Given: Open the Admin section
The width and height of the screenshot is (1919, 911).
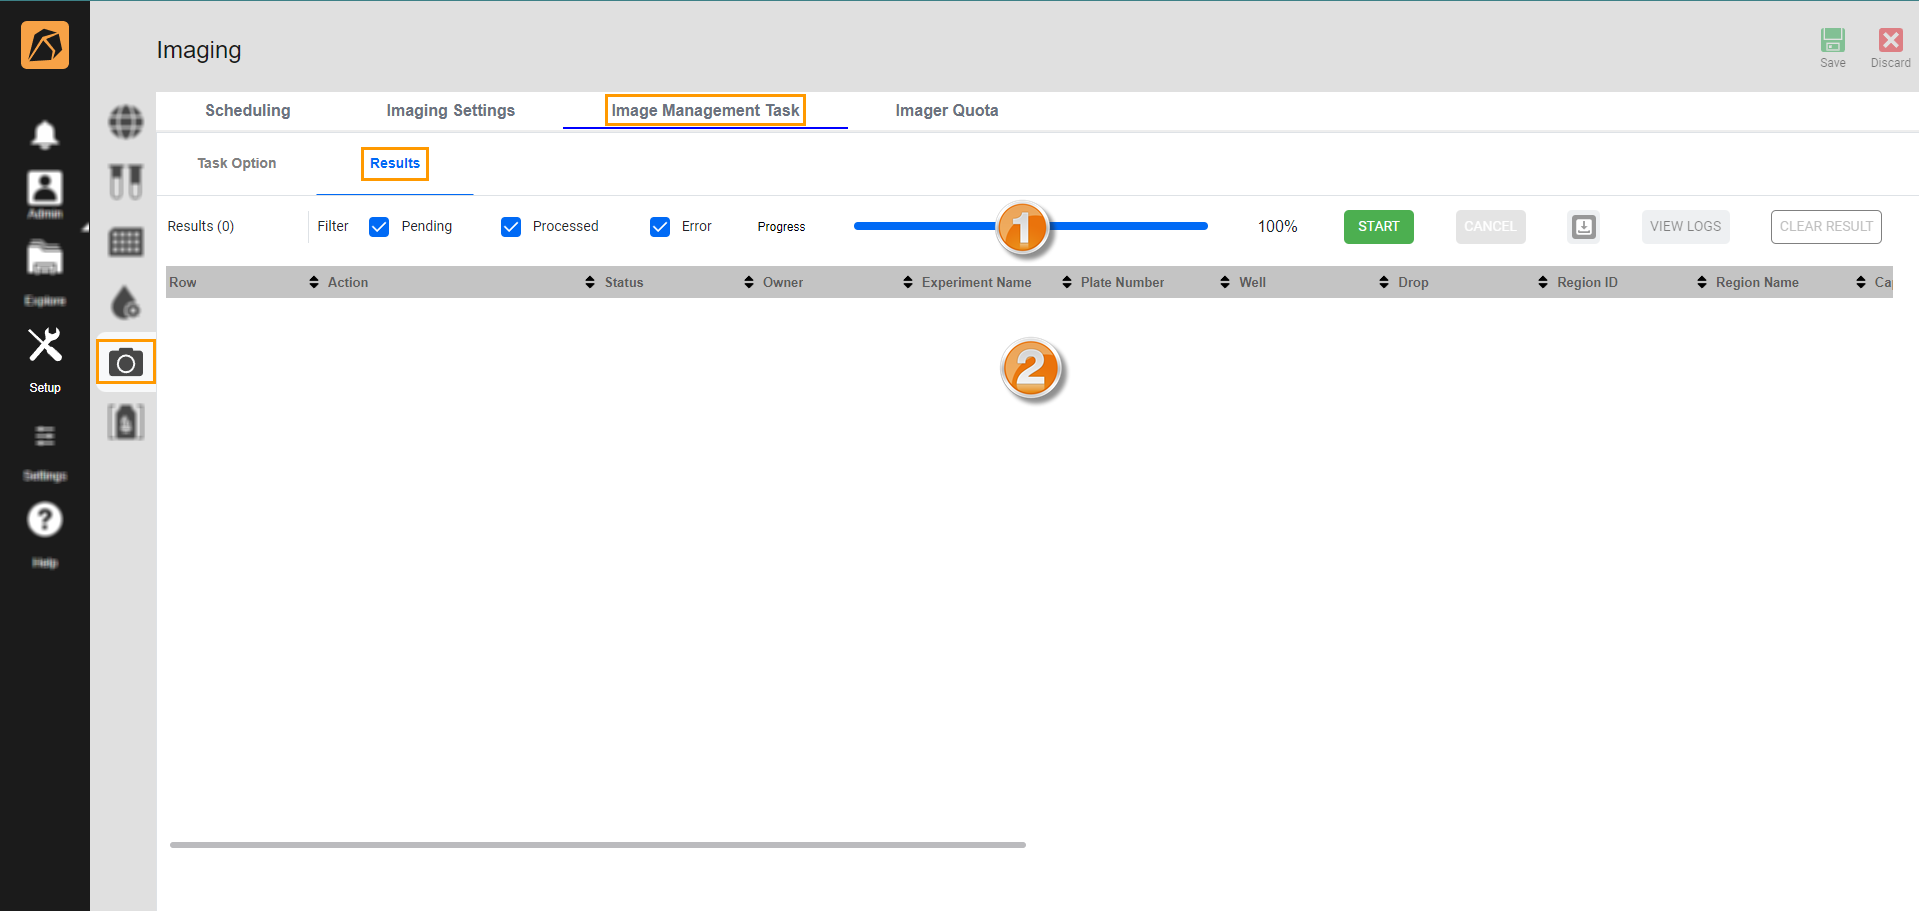Looking at the screenshot, I should (x=44, y=191).
